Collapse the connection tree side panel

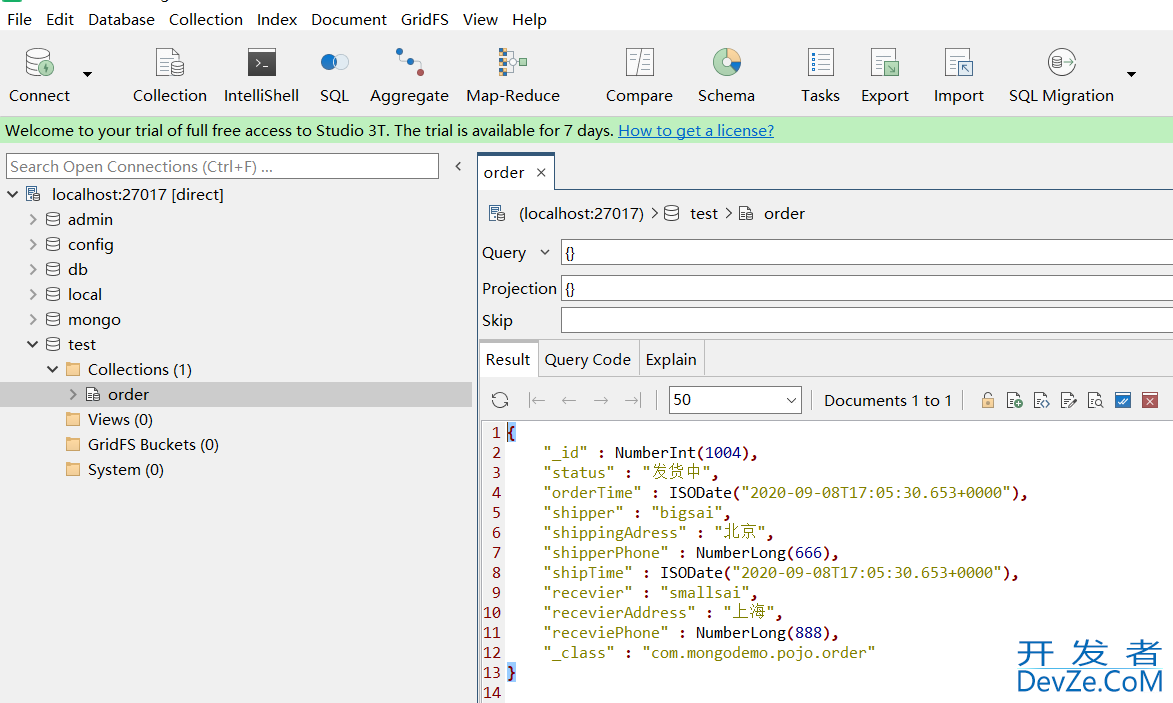459,167
